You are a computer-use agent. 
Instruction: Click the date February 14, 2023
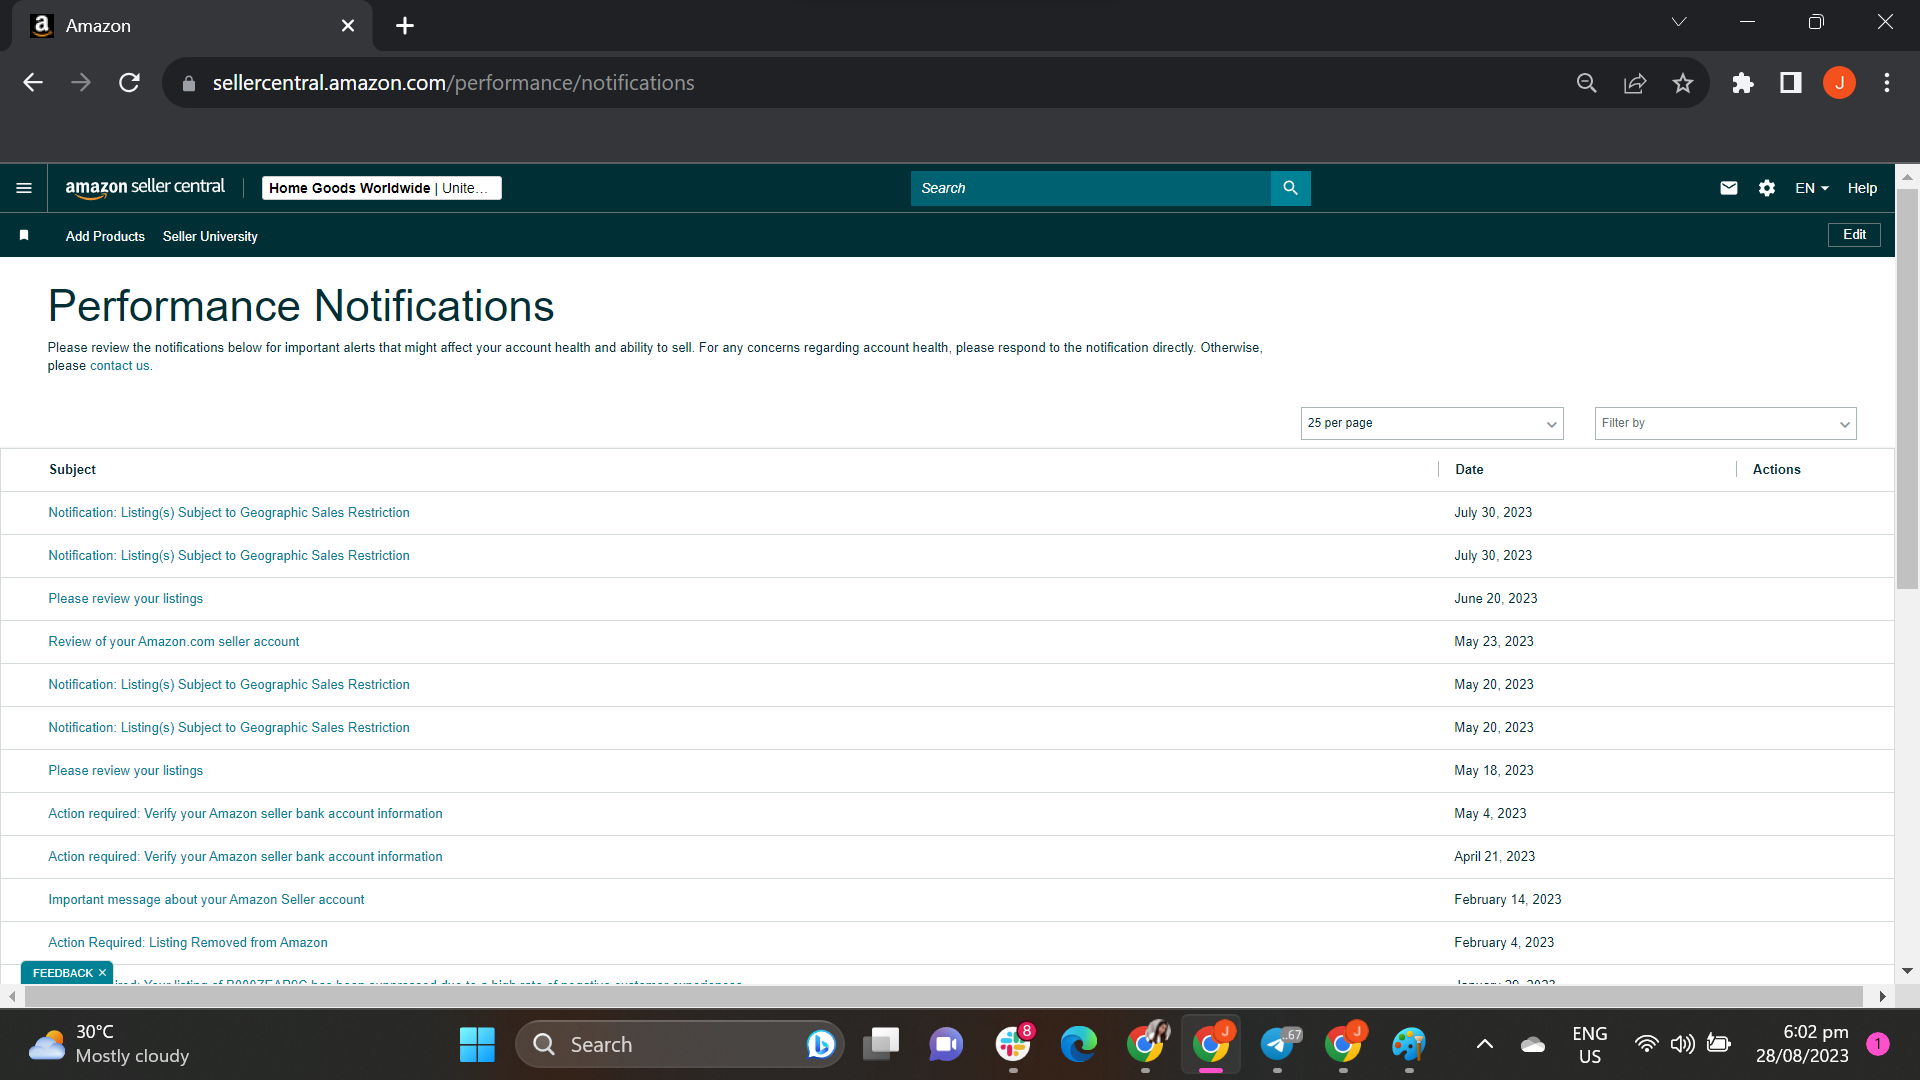[x=1508, y=900]
